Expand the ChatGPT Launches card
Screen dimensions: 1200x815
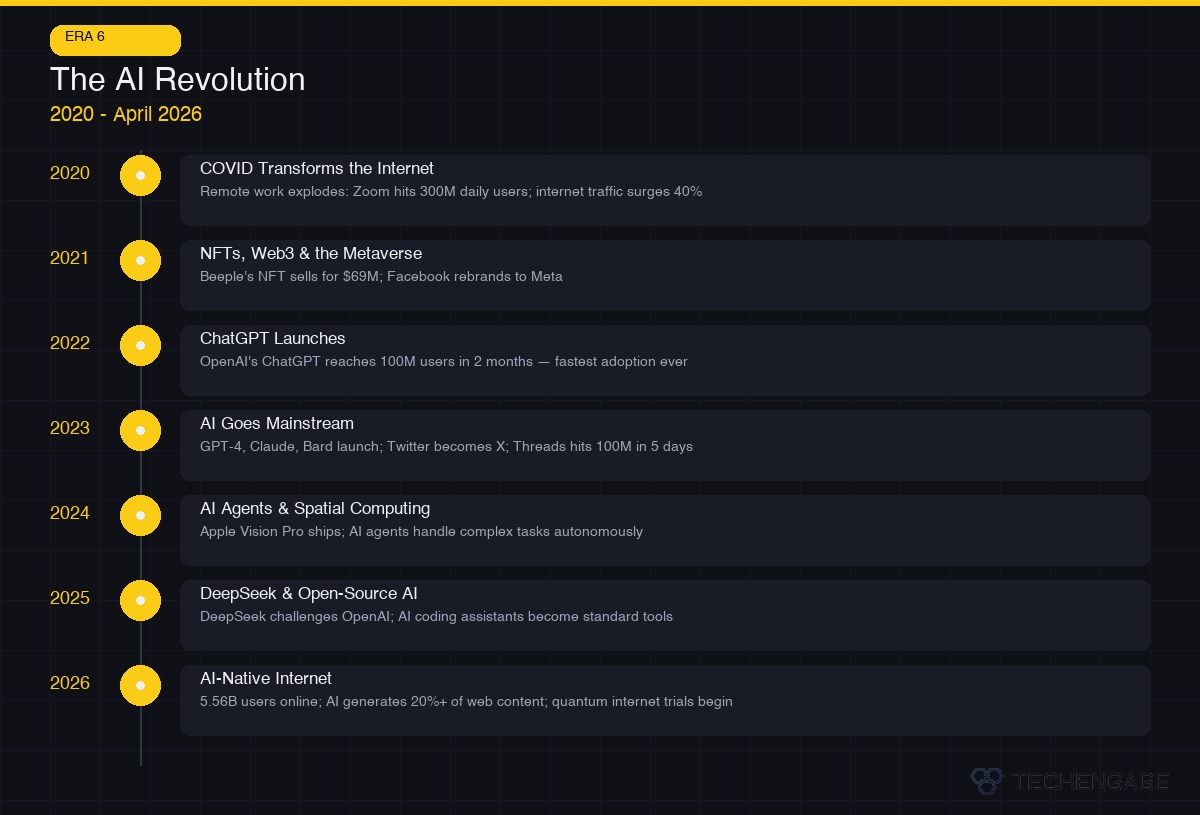[665, 360]
